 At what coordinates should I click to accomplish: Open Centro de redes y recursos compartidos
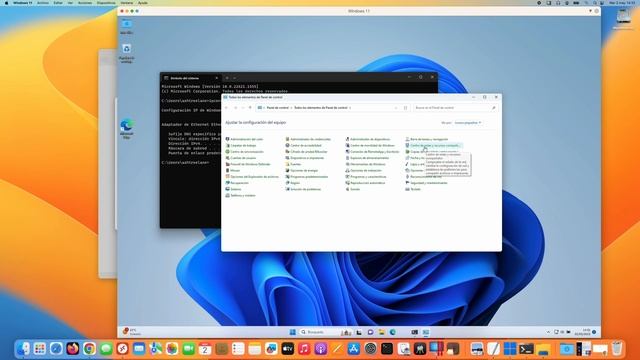click(433, 145)
